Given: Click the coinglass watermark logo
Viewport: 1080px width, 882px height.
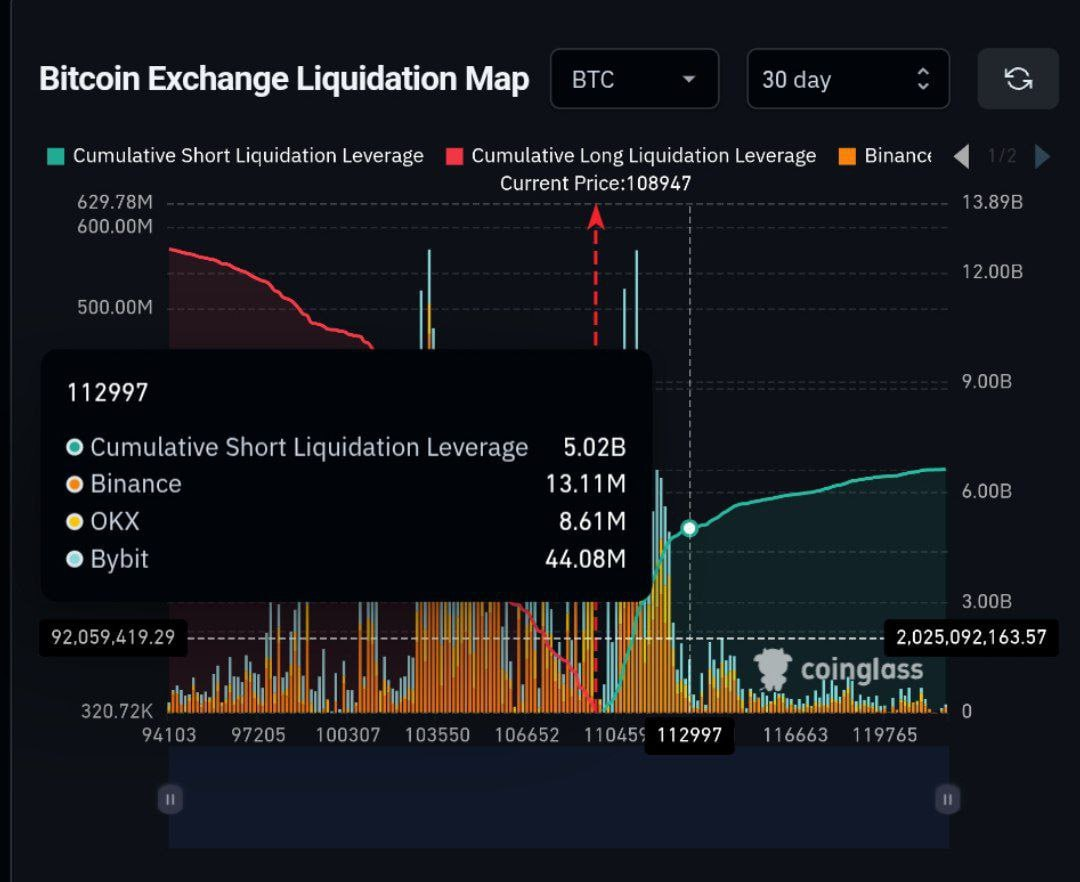Looking at the screenshot, I should point(838,669).
